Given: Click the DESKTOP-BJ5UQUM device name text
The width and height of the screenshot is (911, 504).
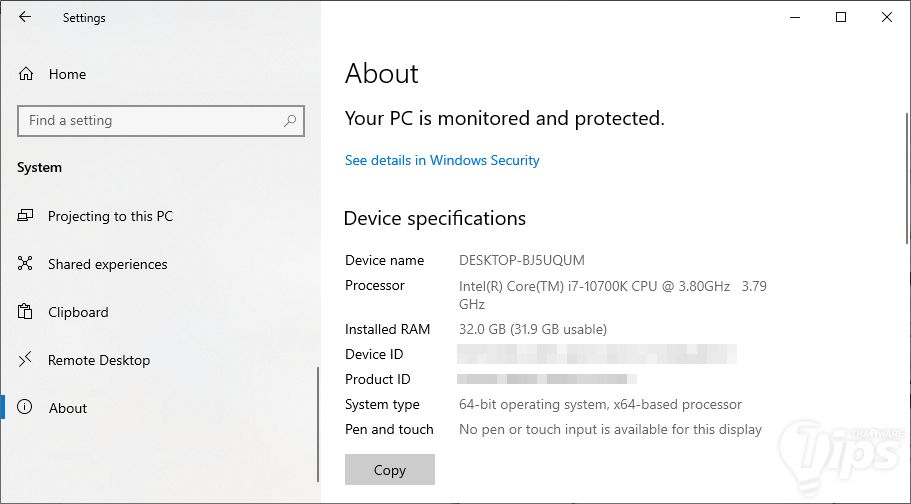Looking at the screenshot, I should point(522,260).
